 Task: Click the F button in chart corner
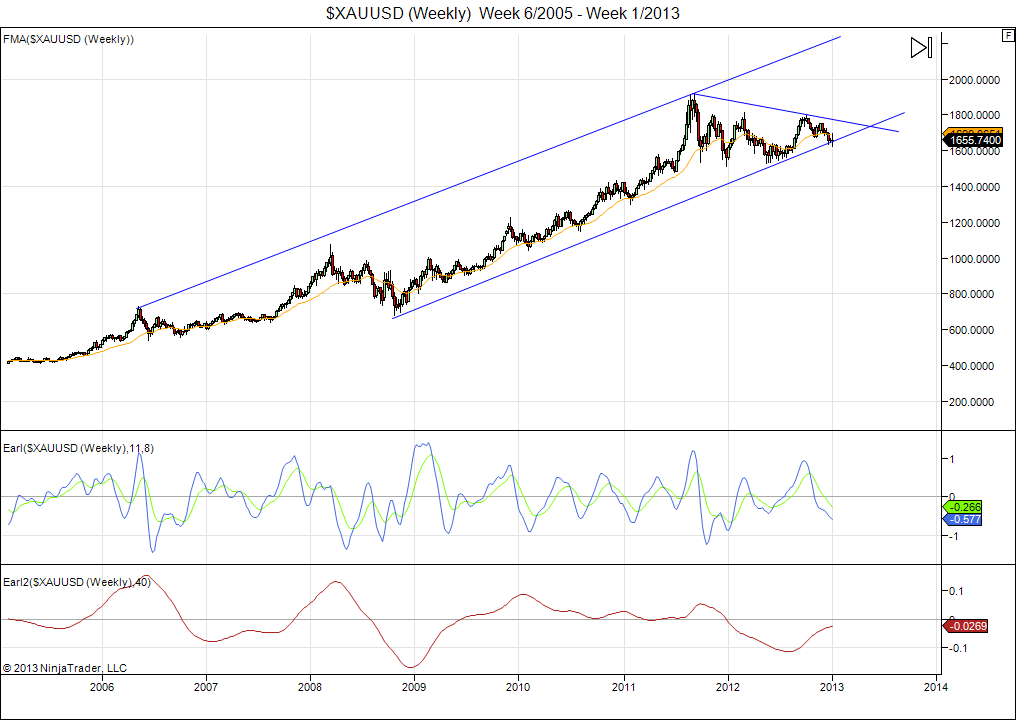coord(1008,35)
